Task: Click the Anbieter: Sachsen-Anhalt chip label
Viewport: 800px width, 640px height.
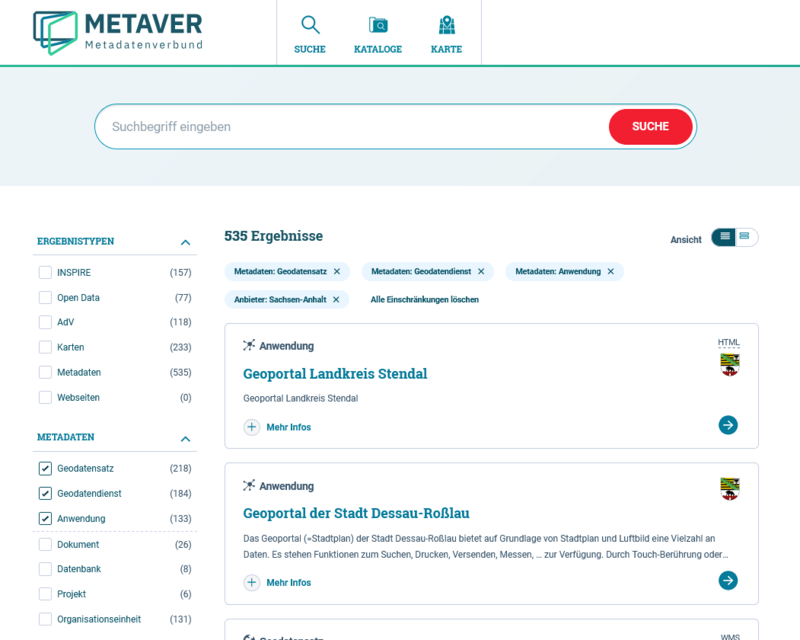Action: (x=280, y=300)
